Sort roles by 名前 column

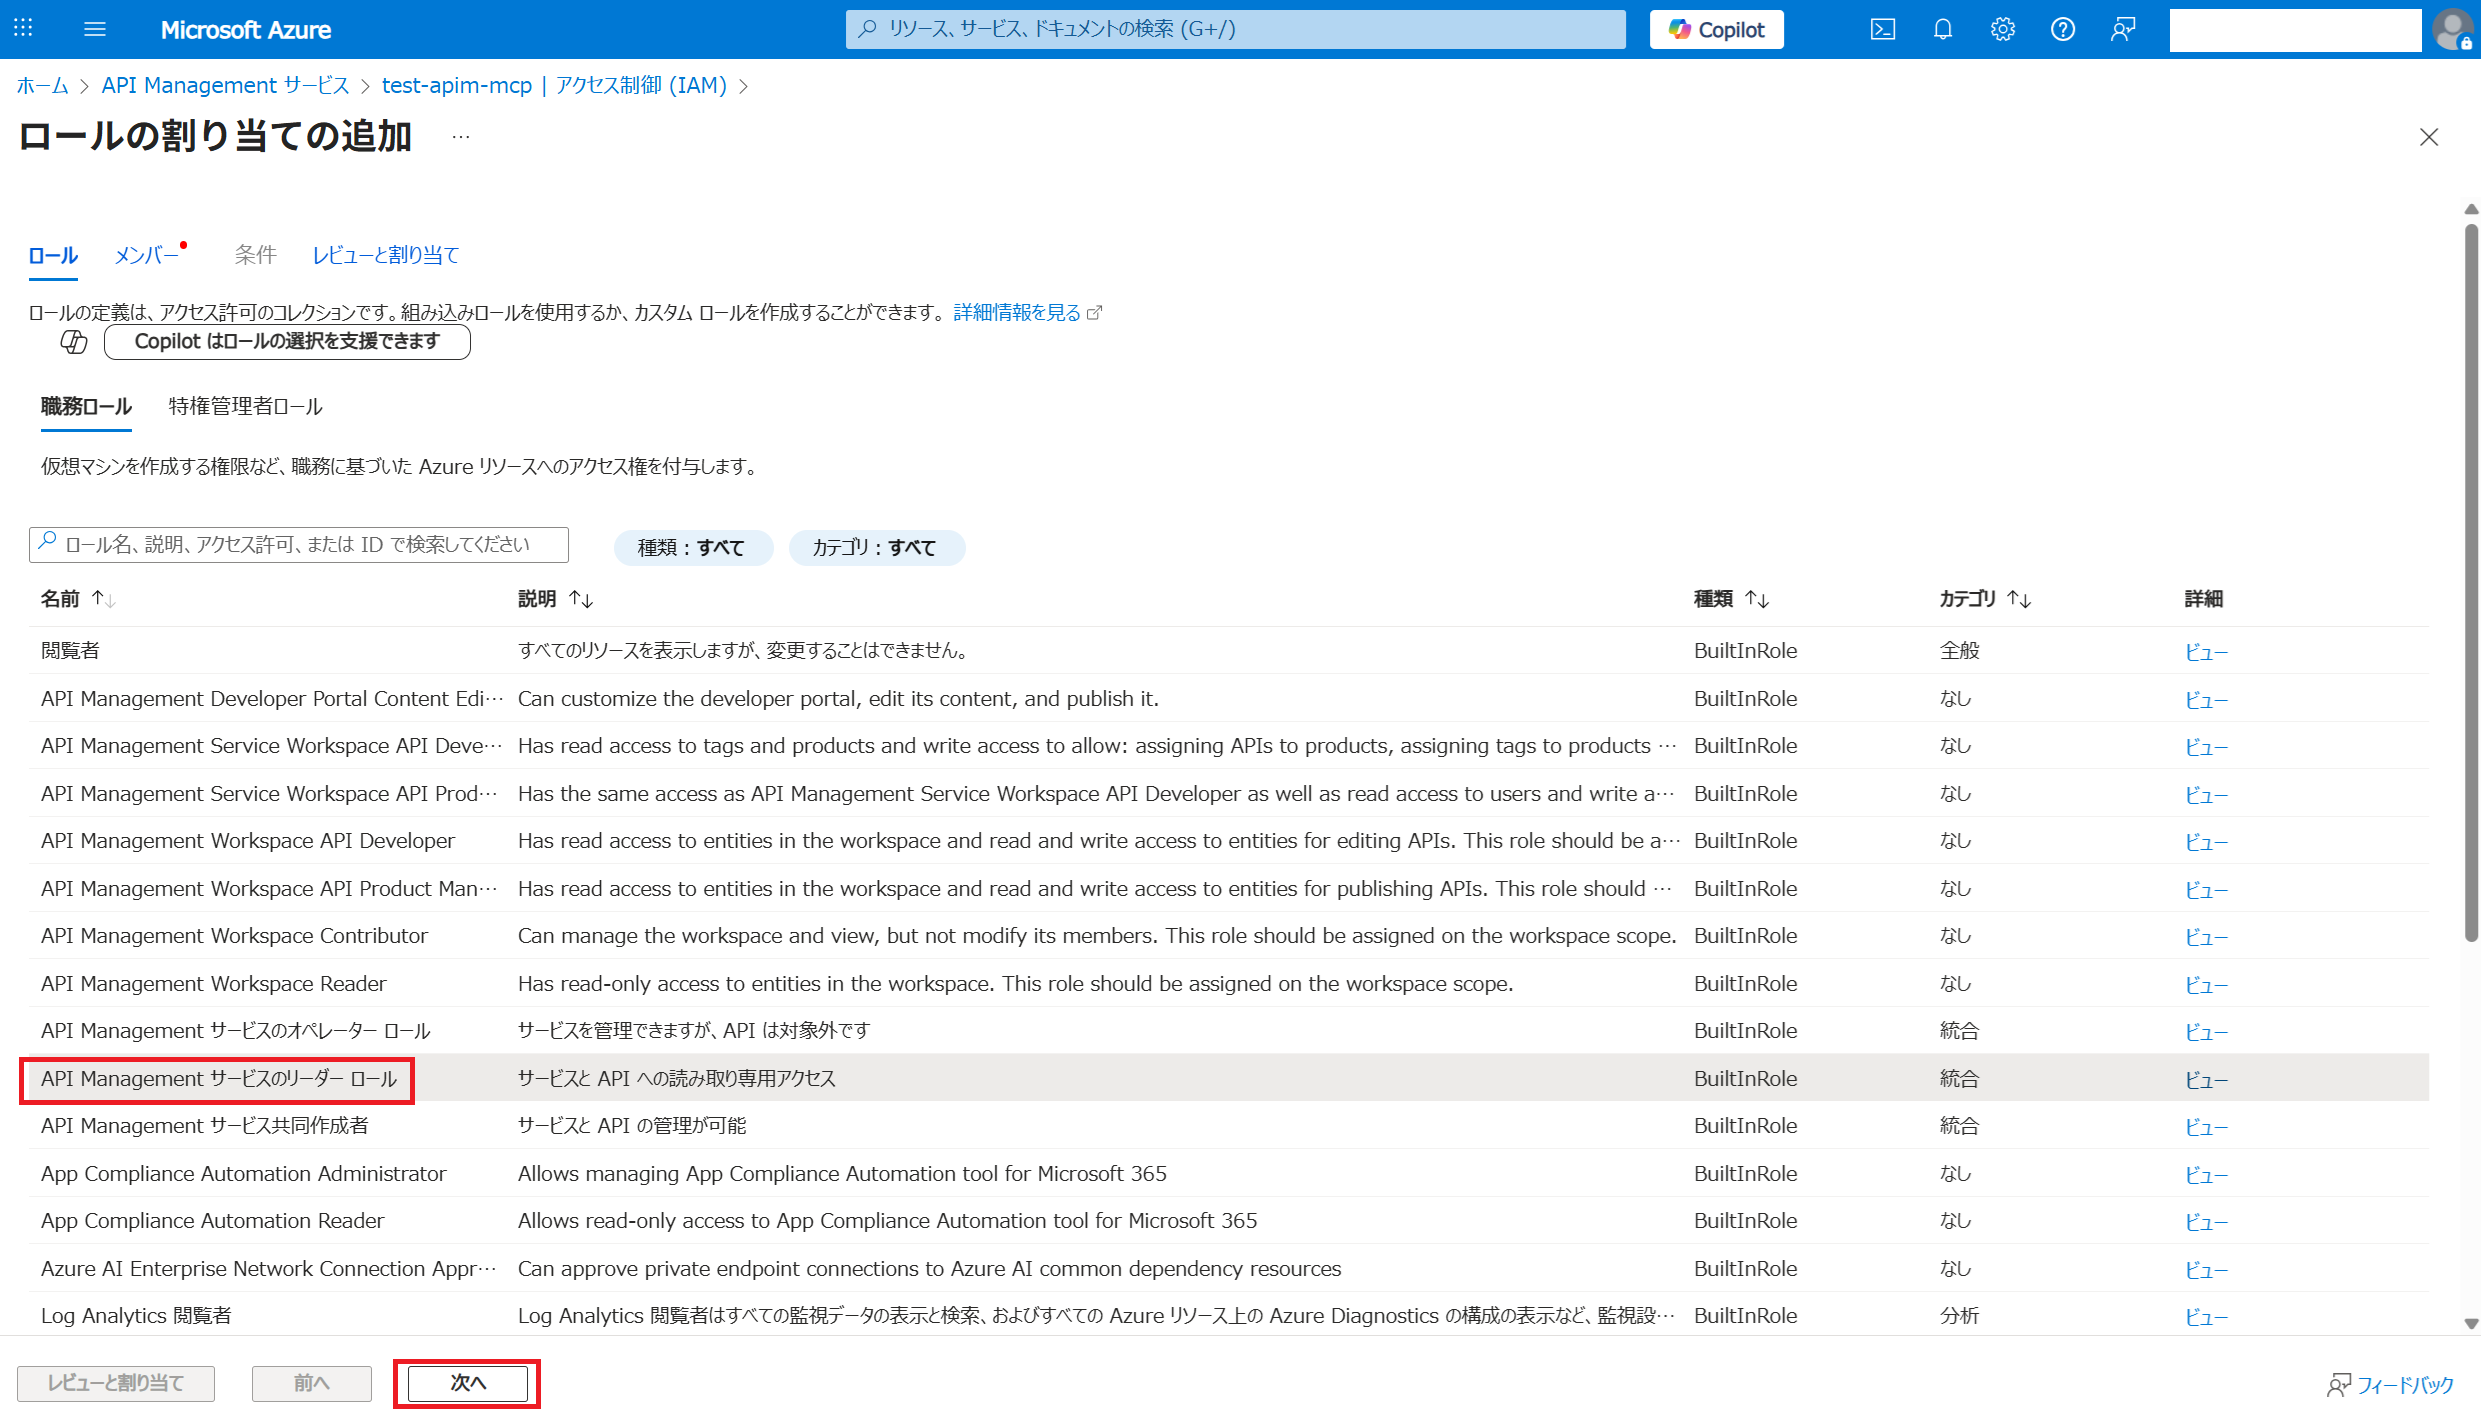pos(78,599)
